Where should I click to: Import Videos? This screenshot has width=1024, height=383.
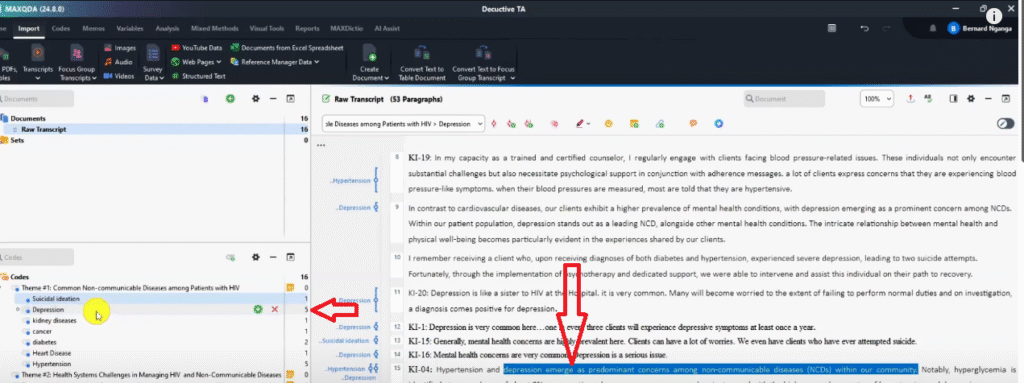coord(120,76)
